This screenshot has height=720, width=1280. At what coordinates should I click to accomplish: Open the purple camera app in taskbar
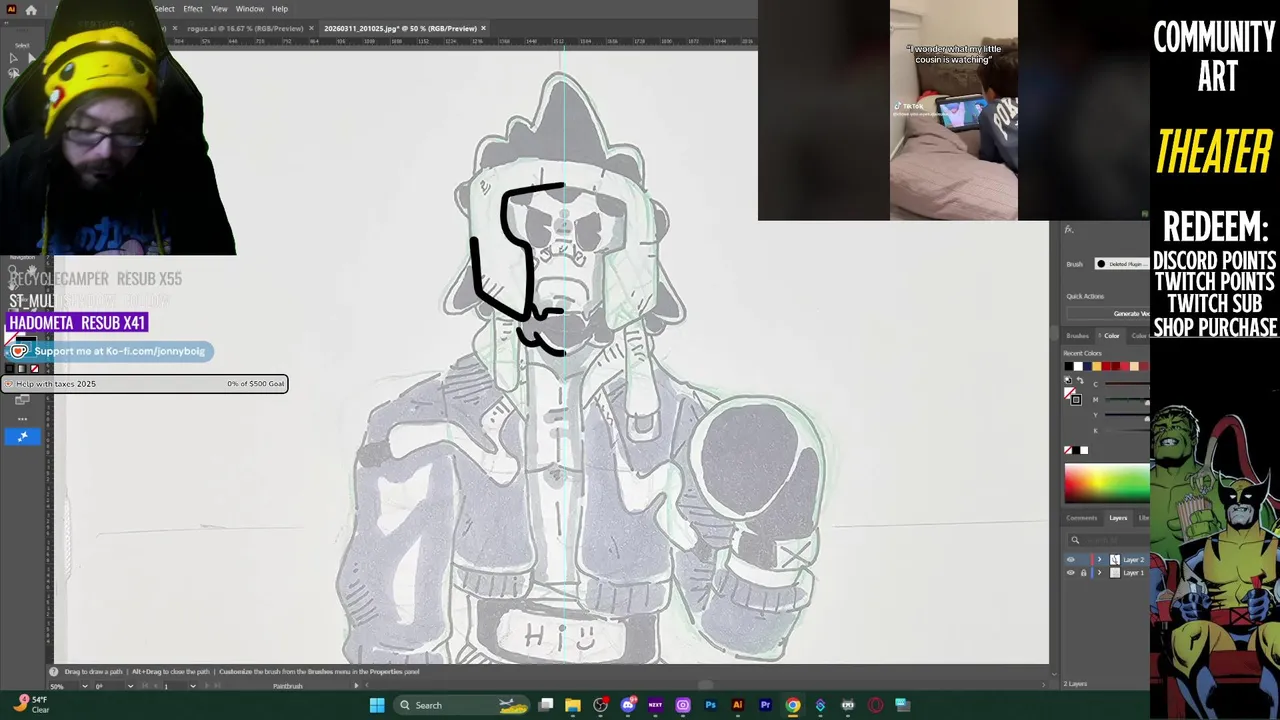(683, 705)
